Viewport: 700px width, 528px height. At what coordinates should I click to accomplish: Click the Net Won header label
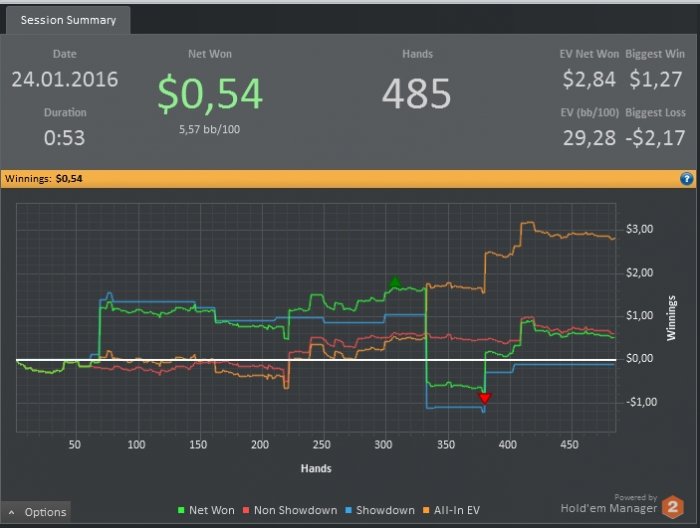point(210,54)
